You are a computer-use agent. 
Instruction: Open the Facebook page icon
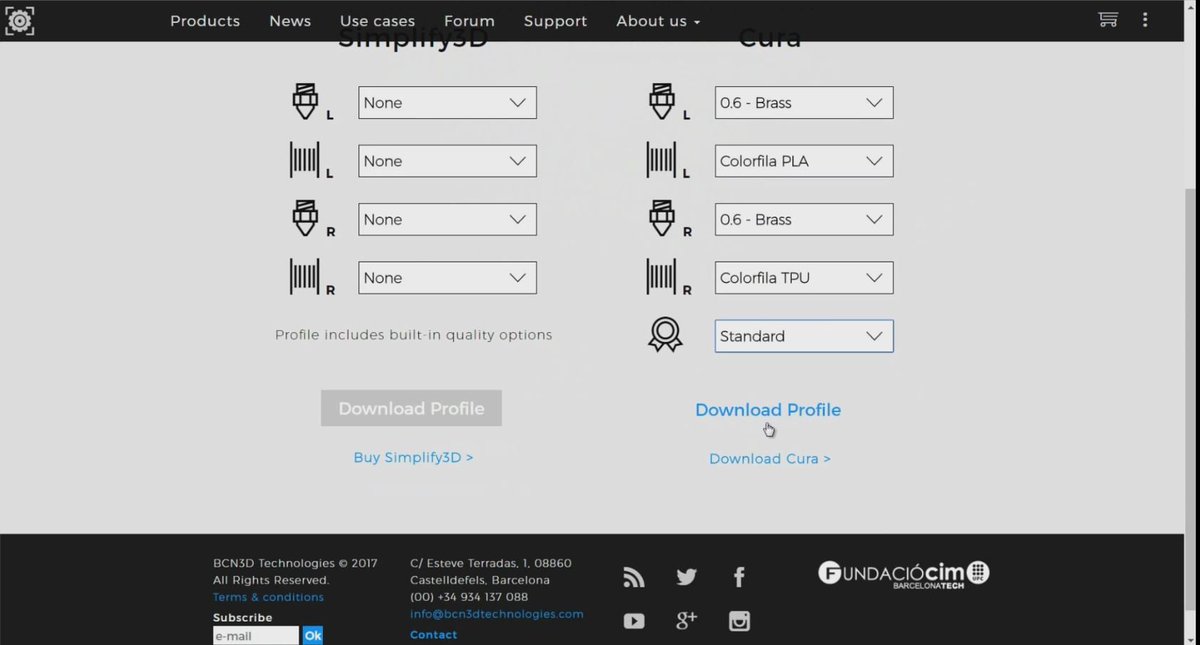739,577
